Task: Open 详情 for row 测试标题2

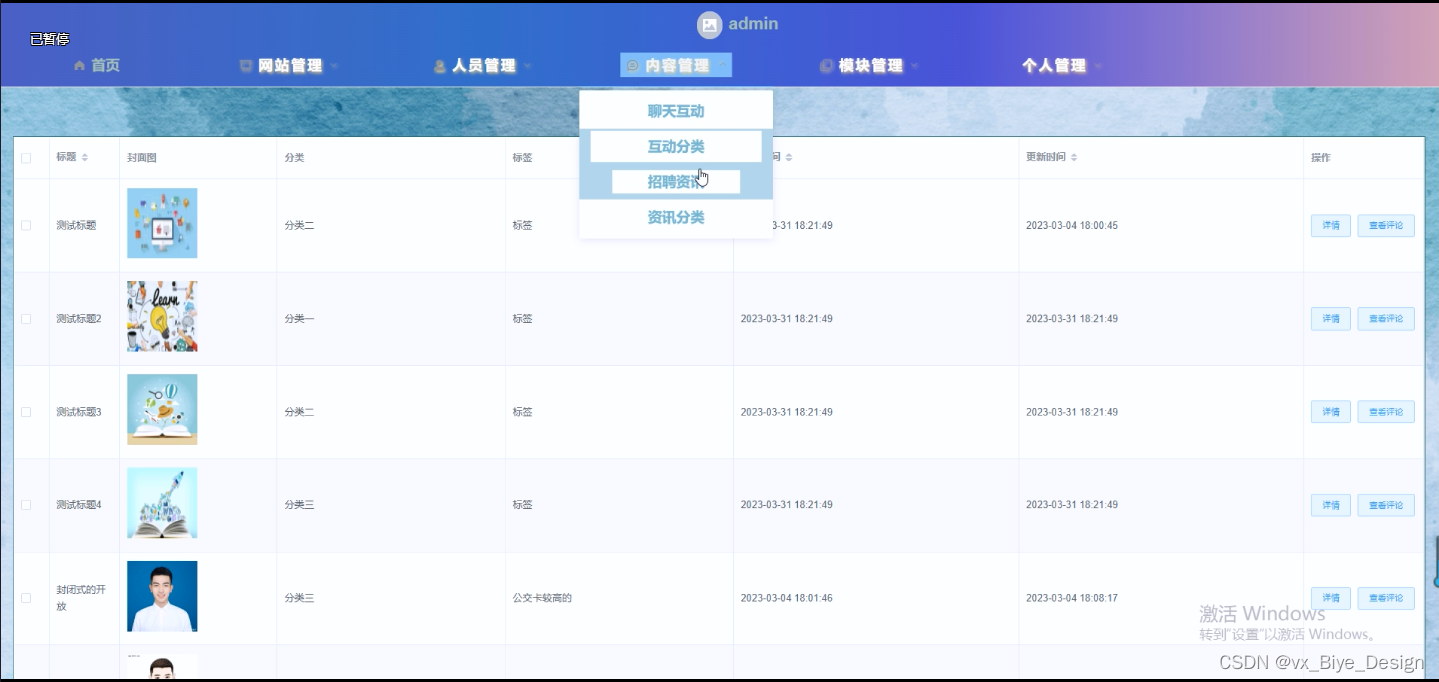Action: [x=1331, y=319]
